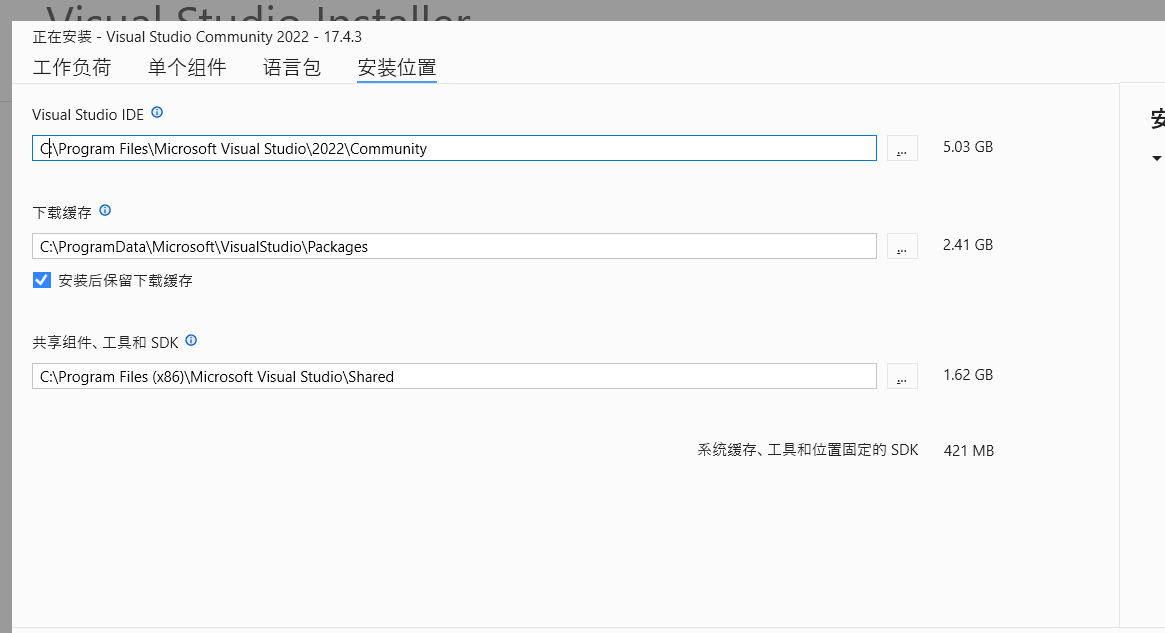The height and width of the screenshot is (633, 1165).
Task: Click the Shared SDK path input field
Action: tap(454, 376)
